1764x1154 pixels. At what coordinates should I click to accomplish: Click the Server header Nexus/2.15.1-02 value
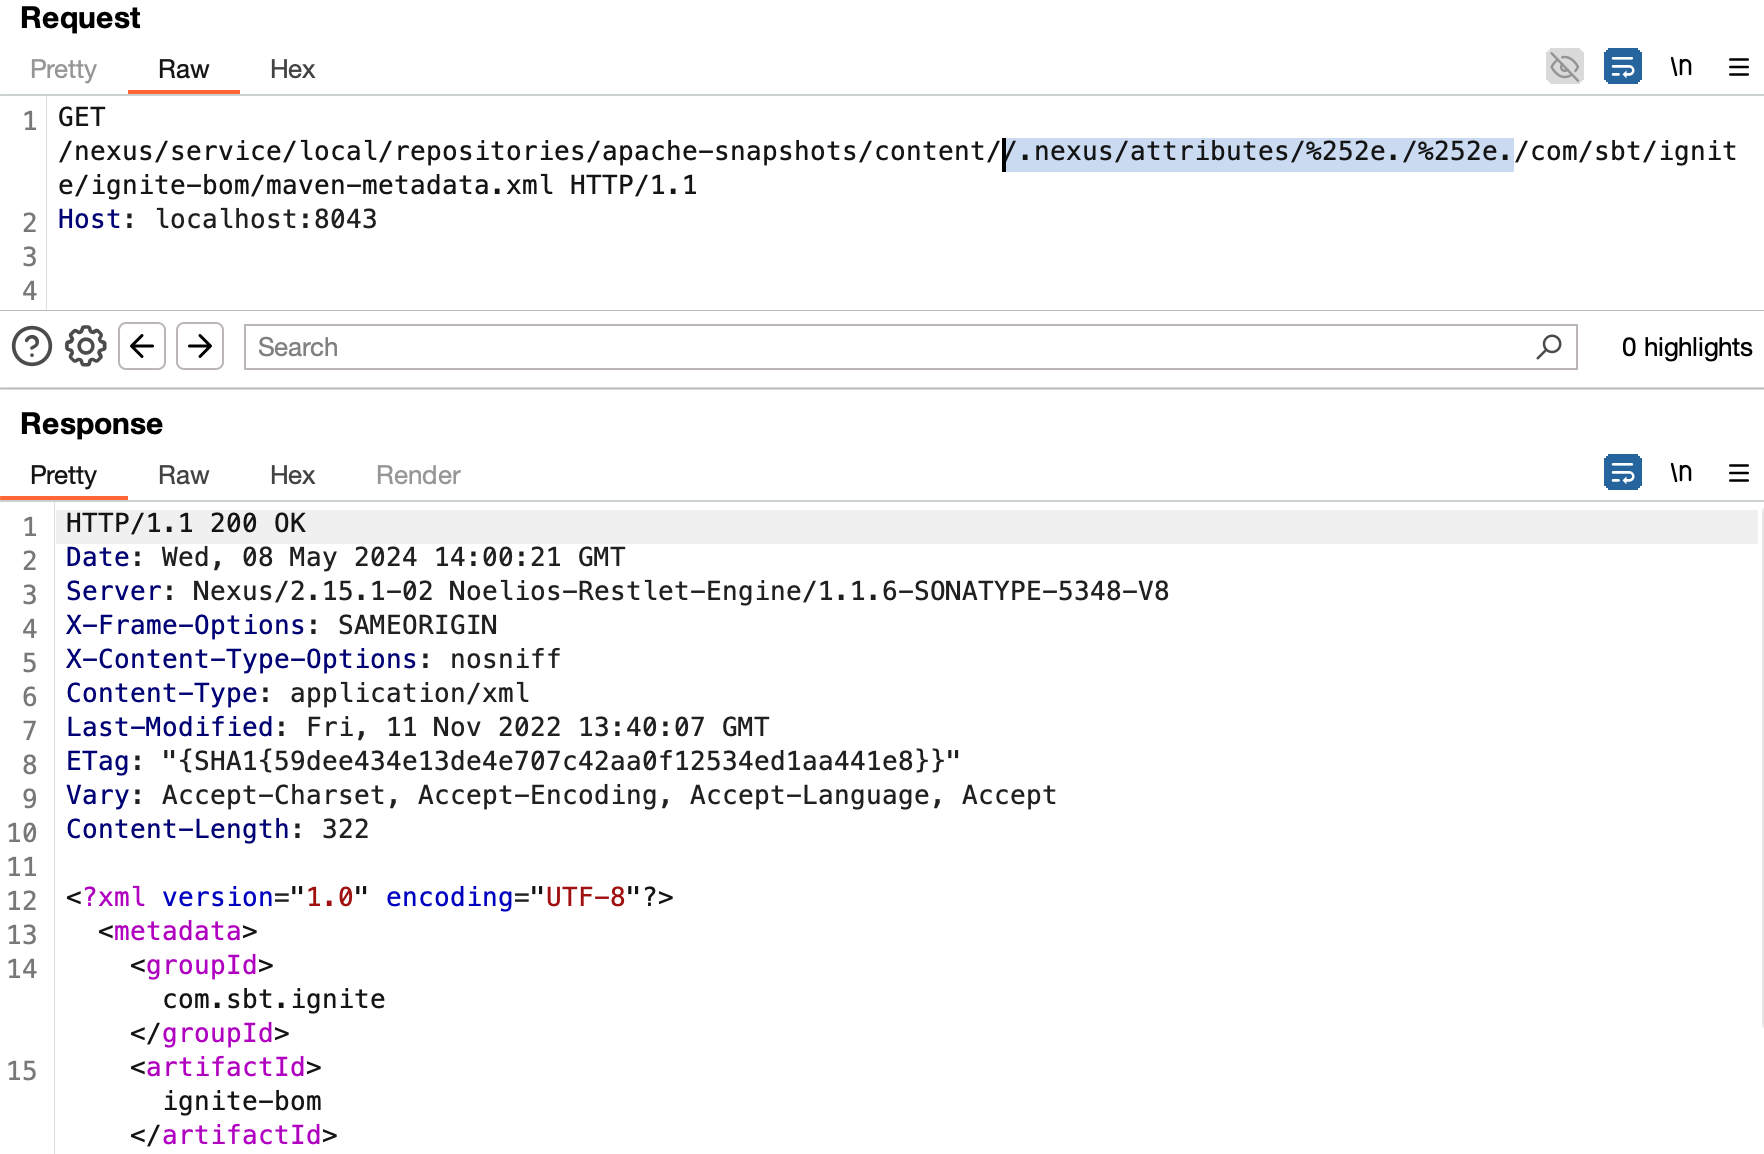[681, 591]
